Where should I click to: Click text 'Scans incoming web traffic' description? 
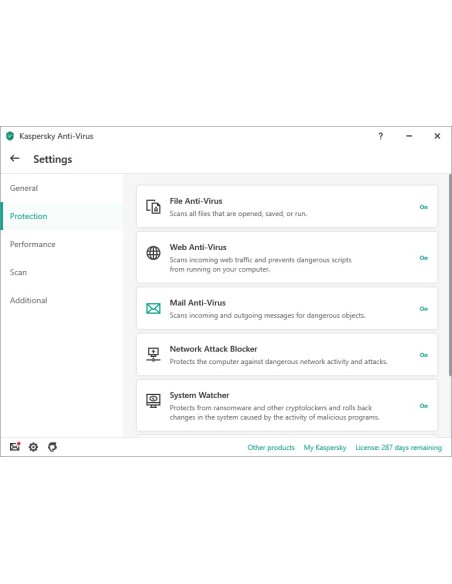260,264
